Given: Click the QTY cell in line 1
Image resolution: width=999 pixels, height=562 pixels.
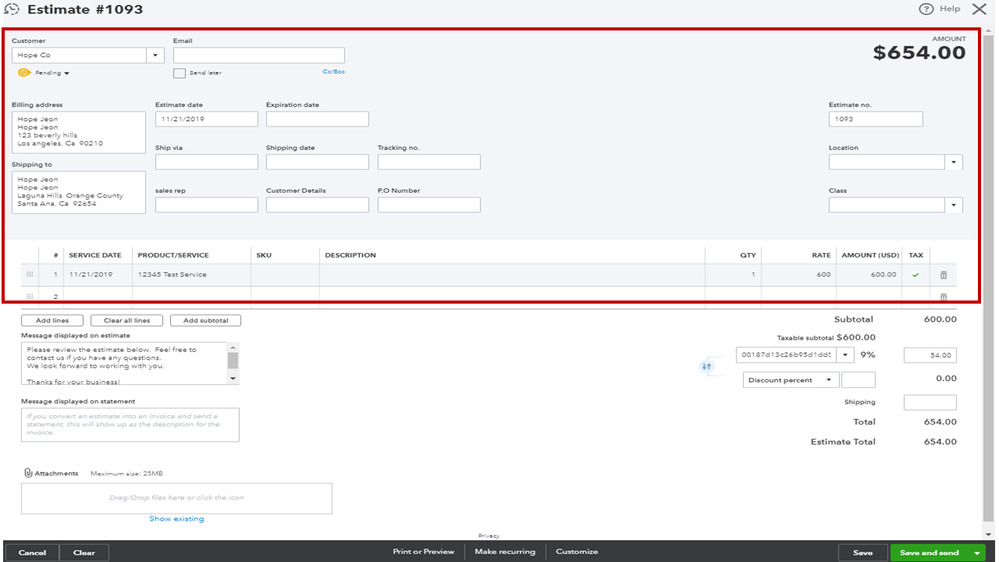Looking at the screenshot, I should 733,275.
